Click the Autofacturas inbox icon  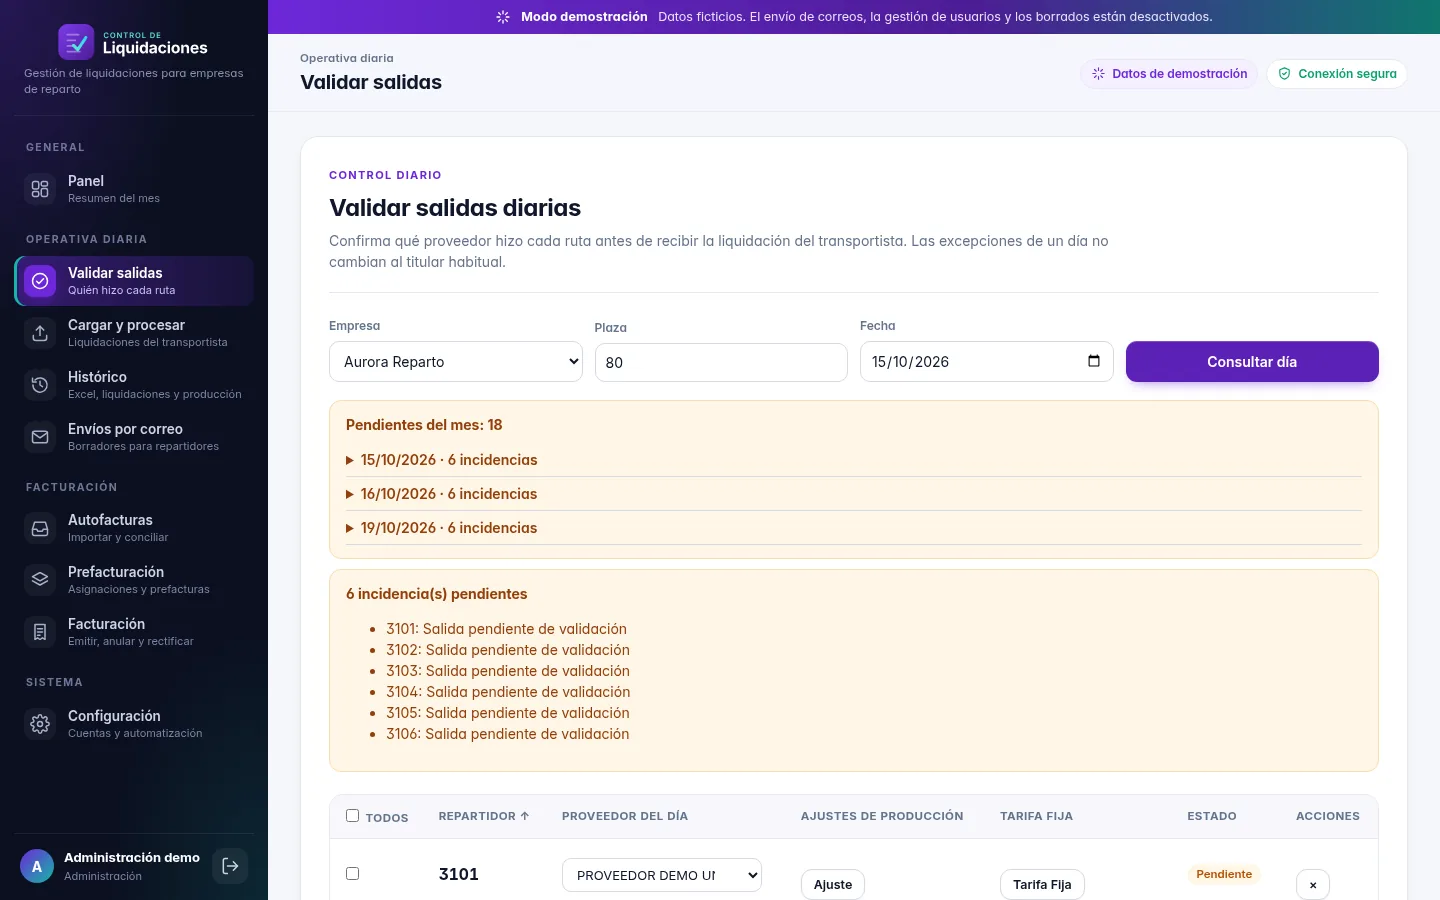(40, 528)
